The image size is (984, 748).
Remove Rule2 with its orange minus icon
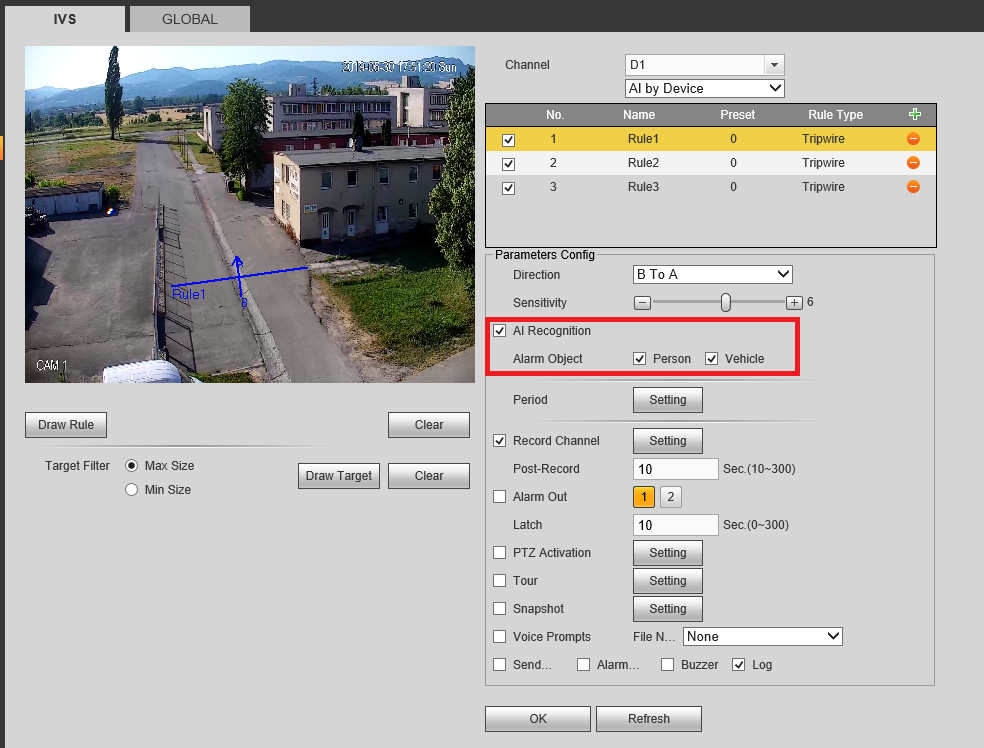[x=913, y=163]
